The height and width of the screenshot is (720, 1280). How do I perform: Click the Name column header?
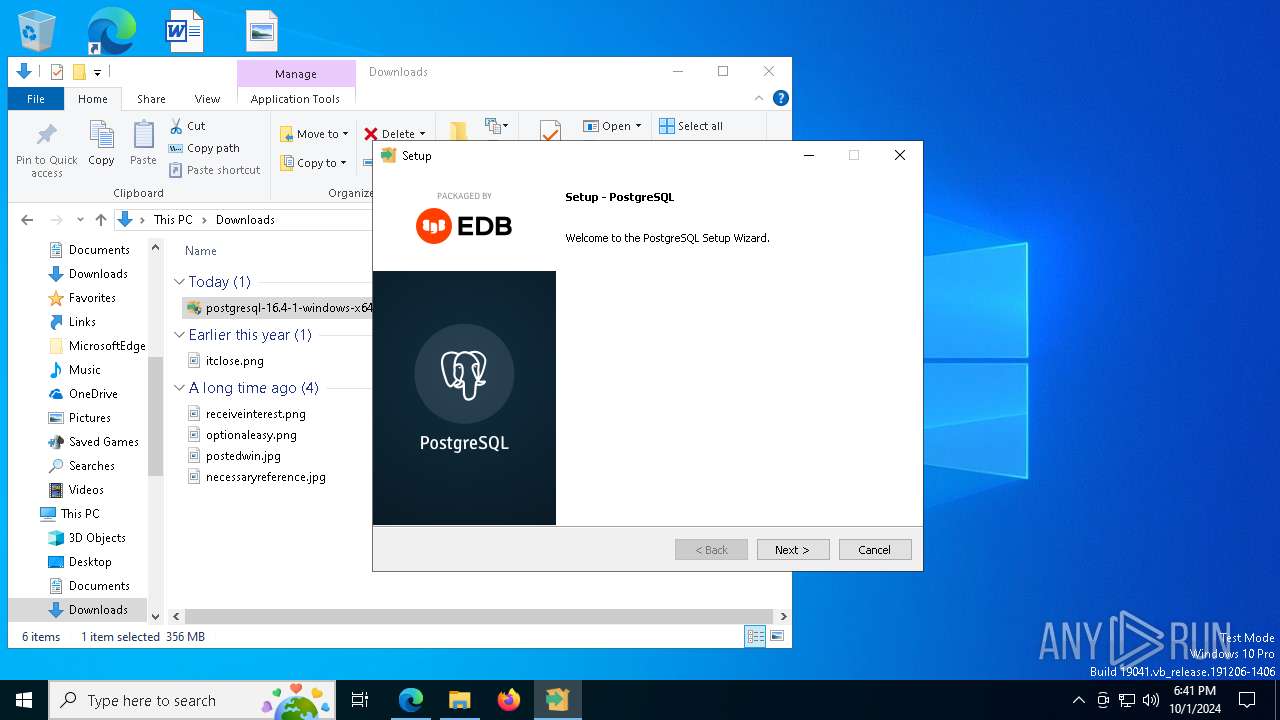[201, 251]
